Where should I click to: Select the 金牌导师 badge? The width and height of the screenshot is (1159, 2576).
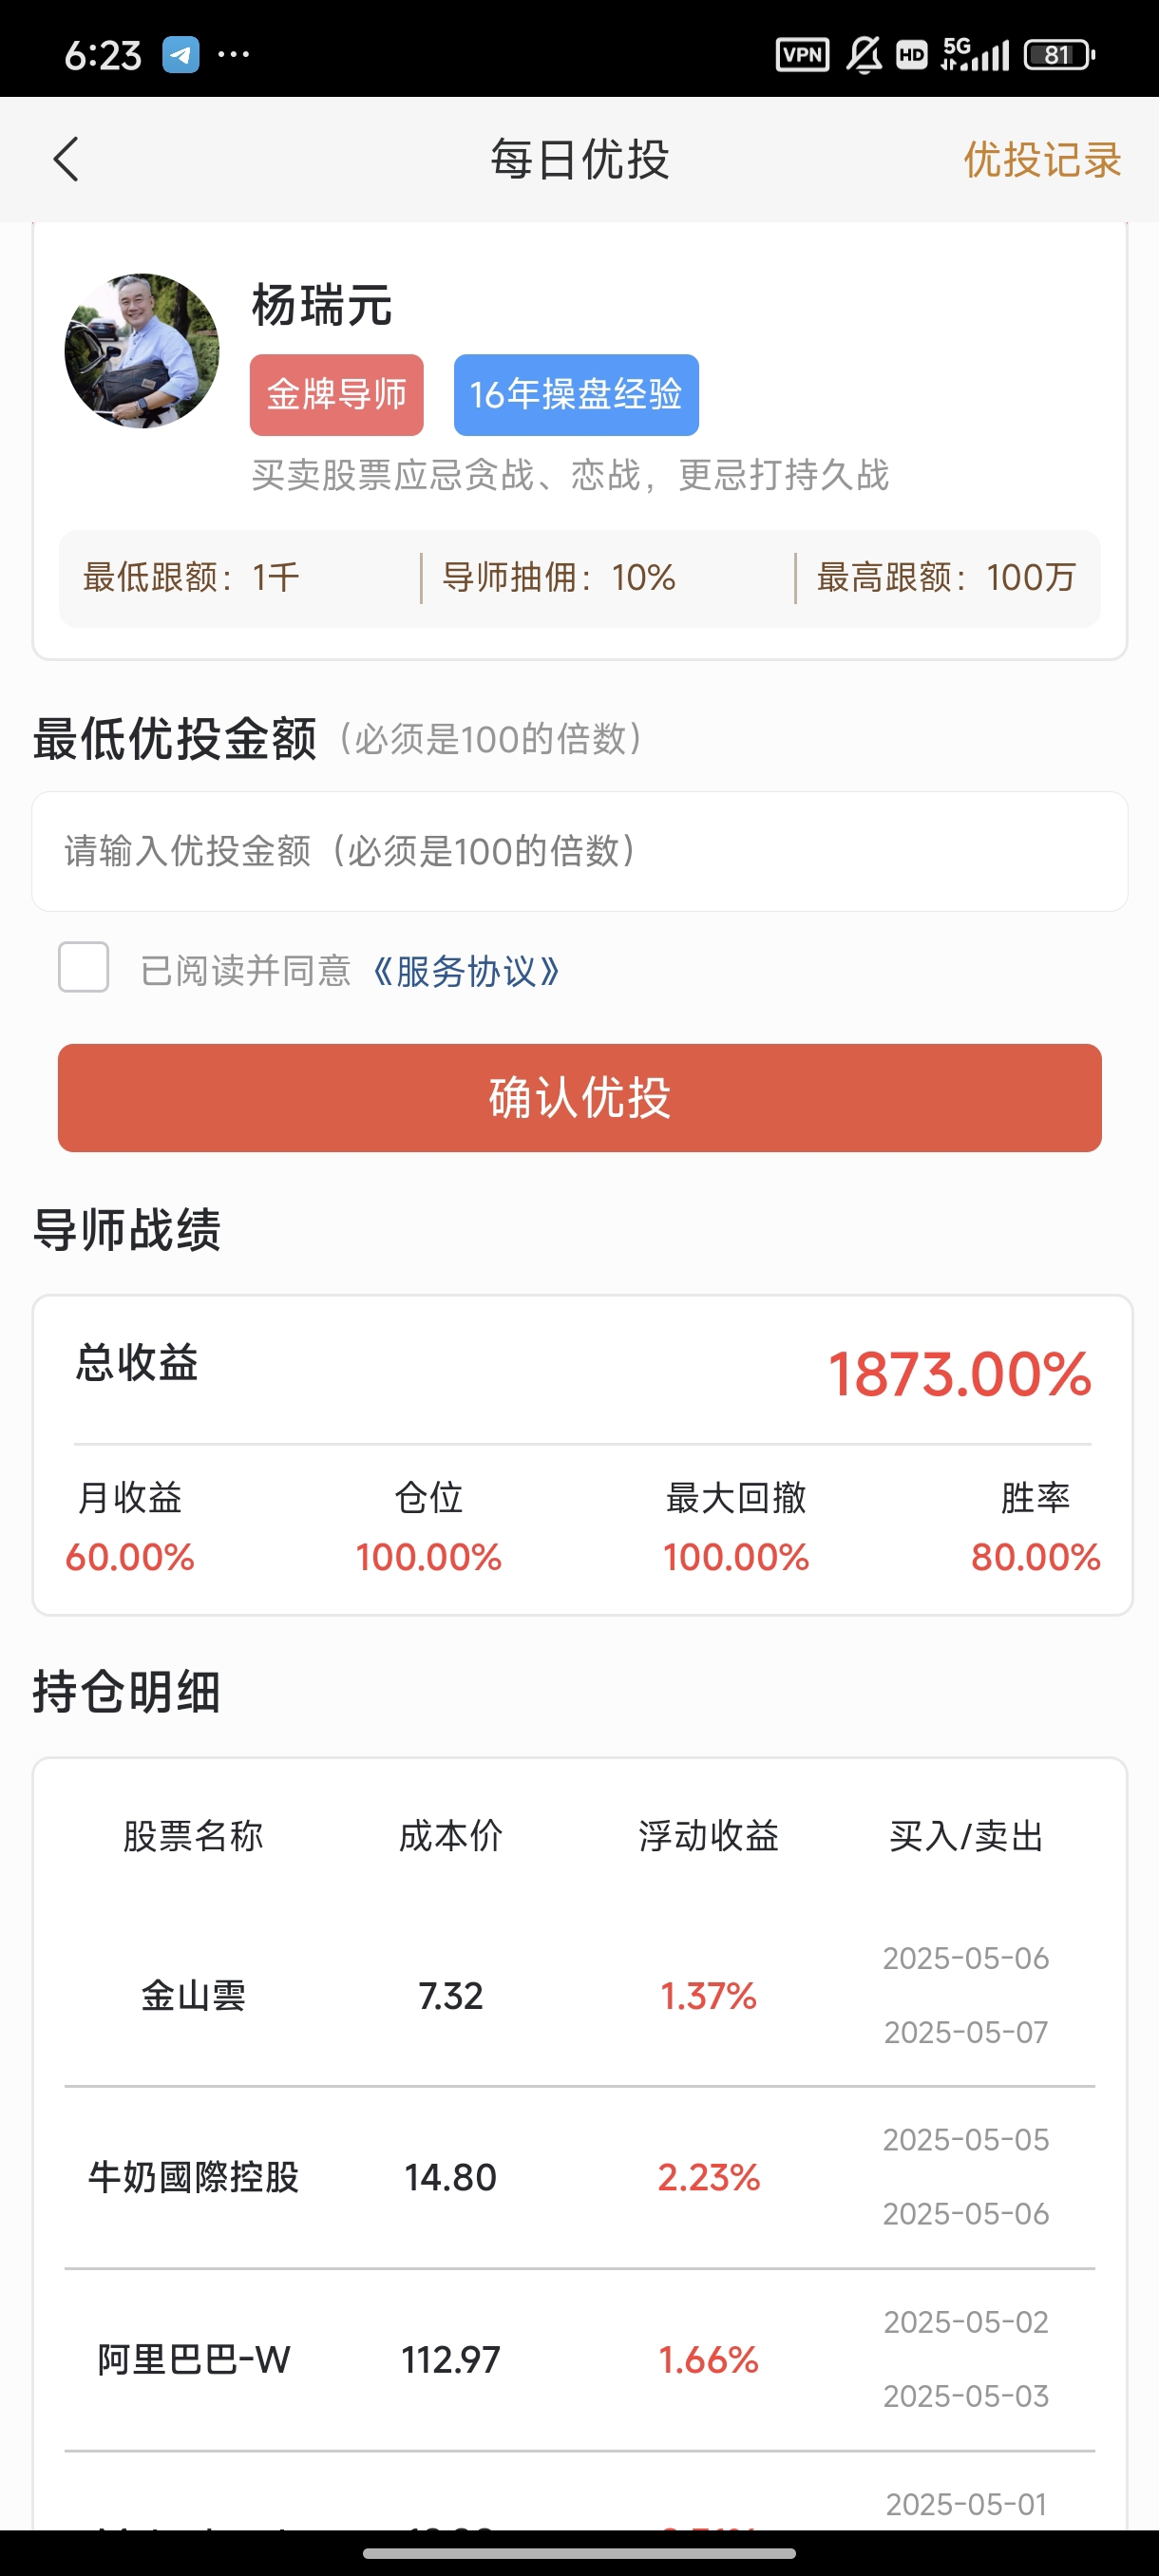[337, 395]
